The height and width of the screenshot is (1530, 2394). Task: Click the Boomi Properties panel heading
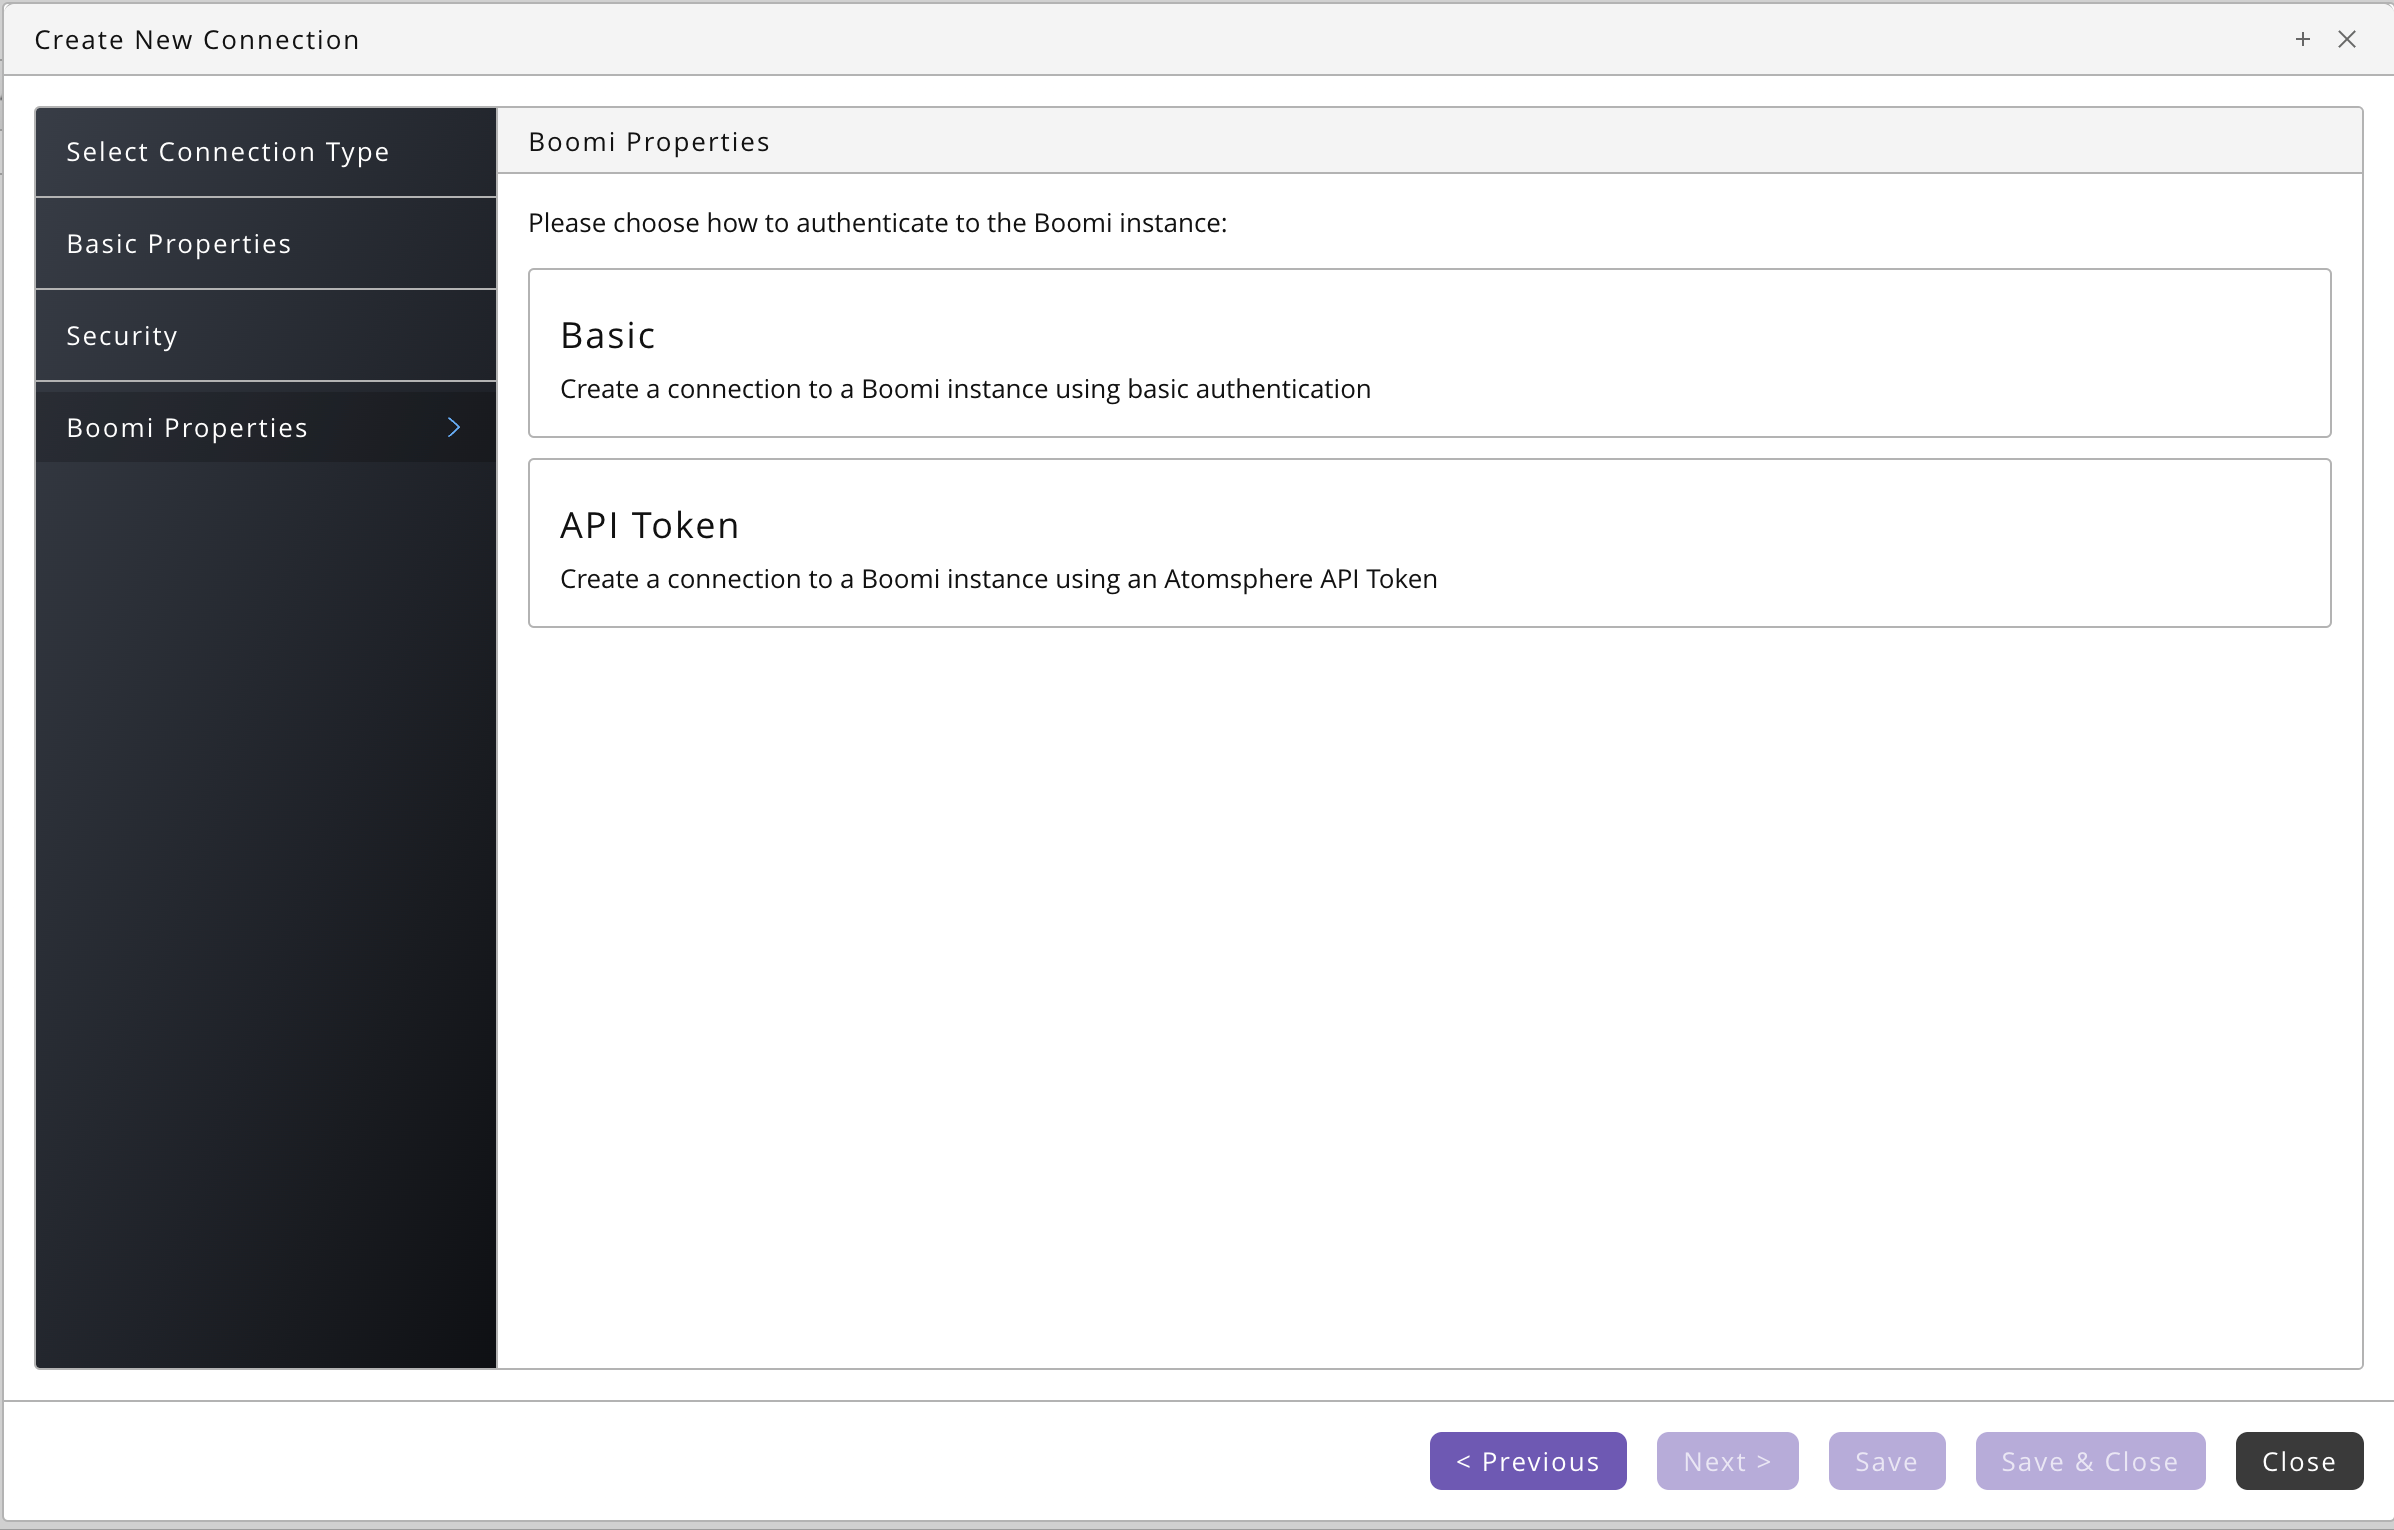649,142
